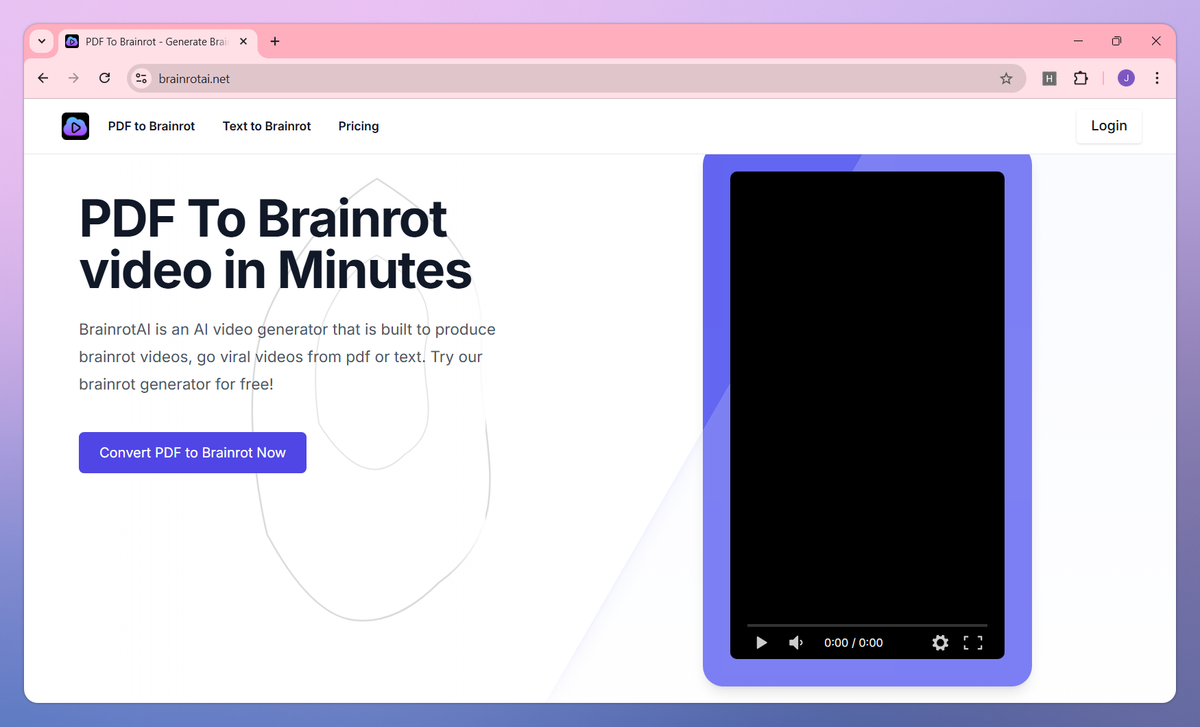The height and width of the screenshot is (727, 1200).
Task: Click the Login button
Action: pos(1108,126)
